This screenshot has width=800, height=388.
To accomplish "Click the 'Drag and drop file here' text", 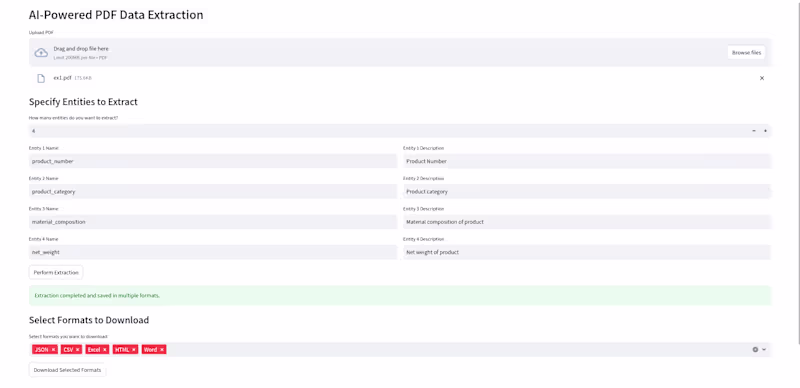I will 81,49.
